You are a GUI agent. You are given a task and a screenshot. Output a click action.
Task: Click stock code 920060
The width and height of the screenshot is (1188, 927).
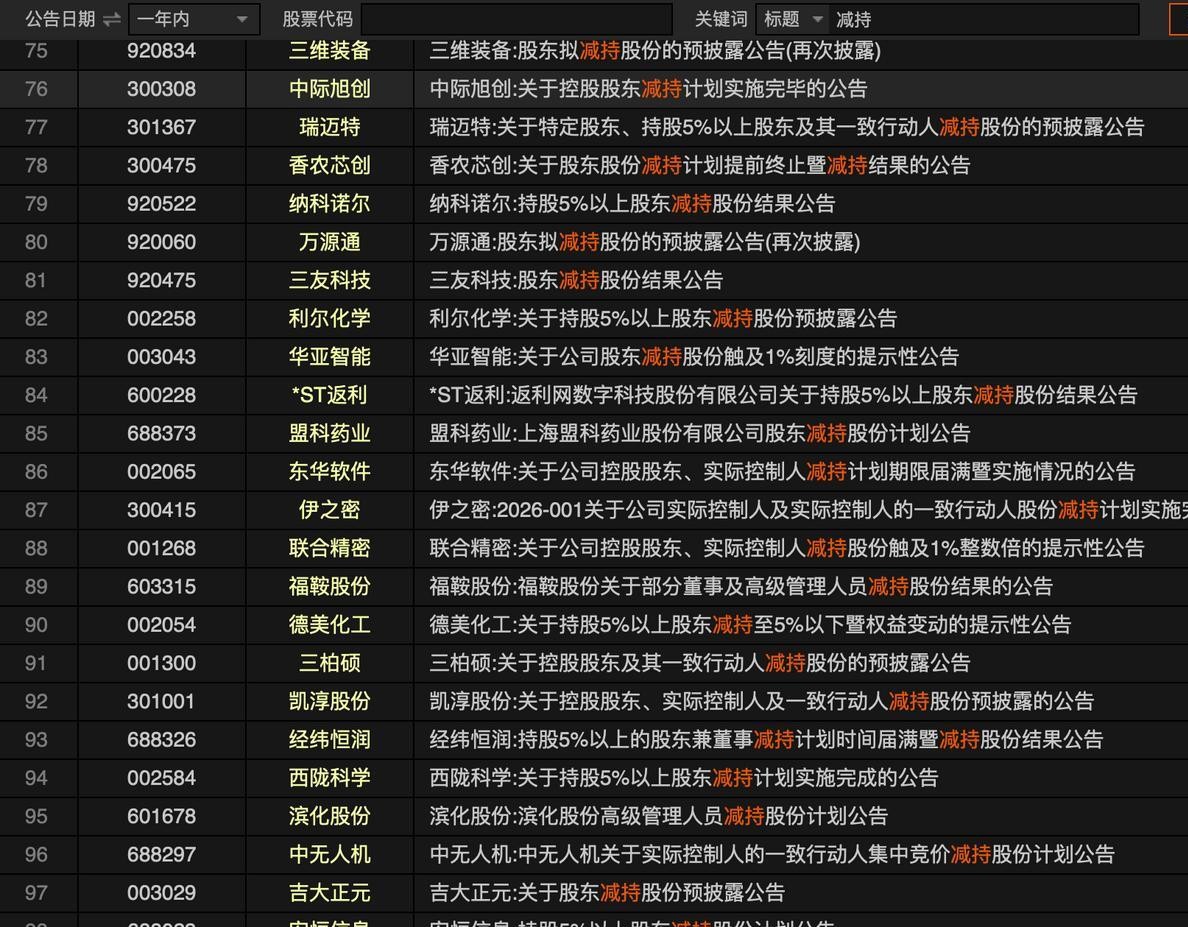click(161, 242)
